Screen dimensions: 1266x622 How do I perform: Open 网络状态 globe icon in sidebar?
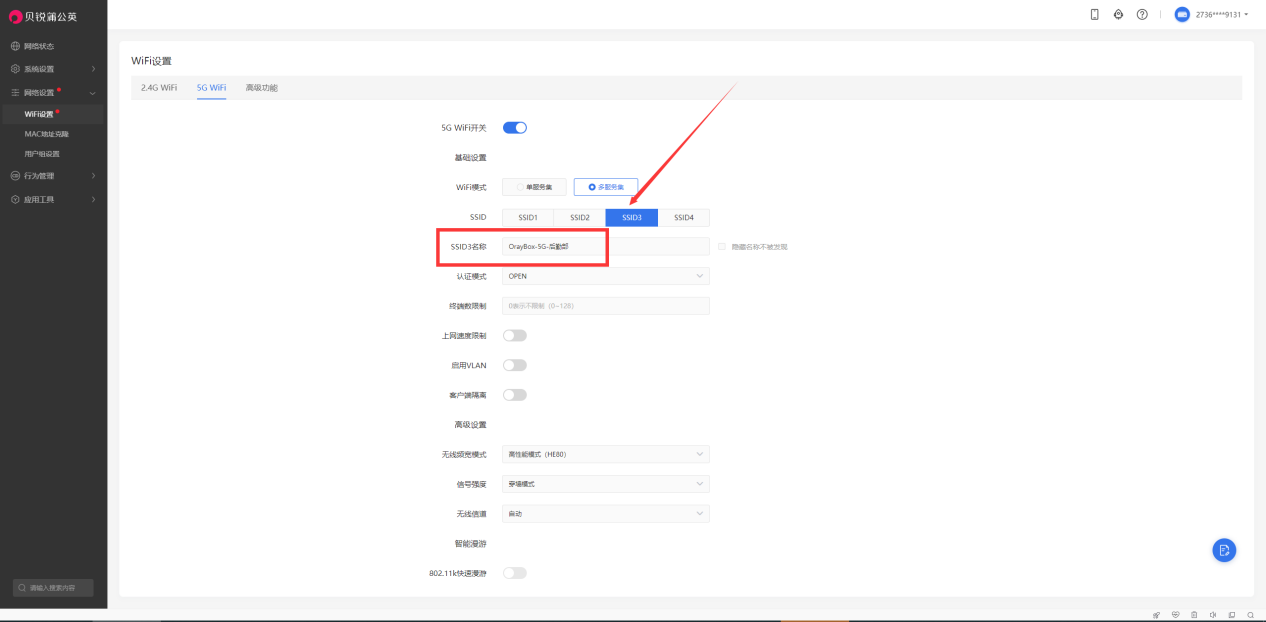point(15,46)
